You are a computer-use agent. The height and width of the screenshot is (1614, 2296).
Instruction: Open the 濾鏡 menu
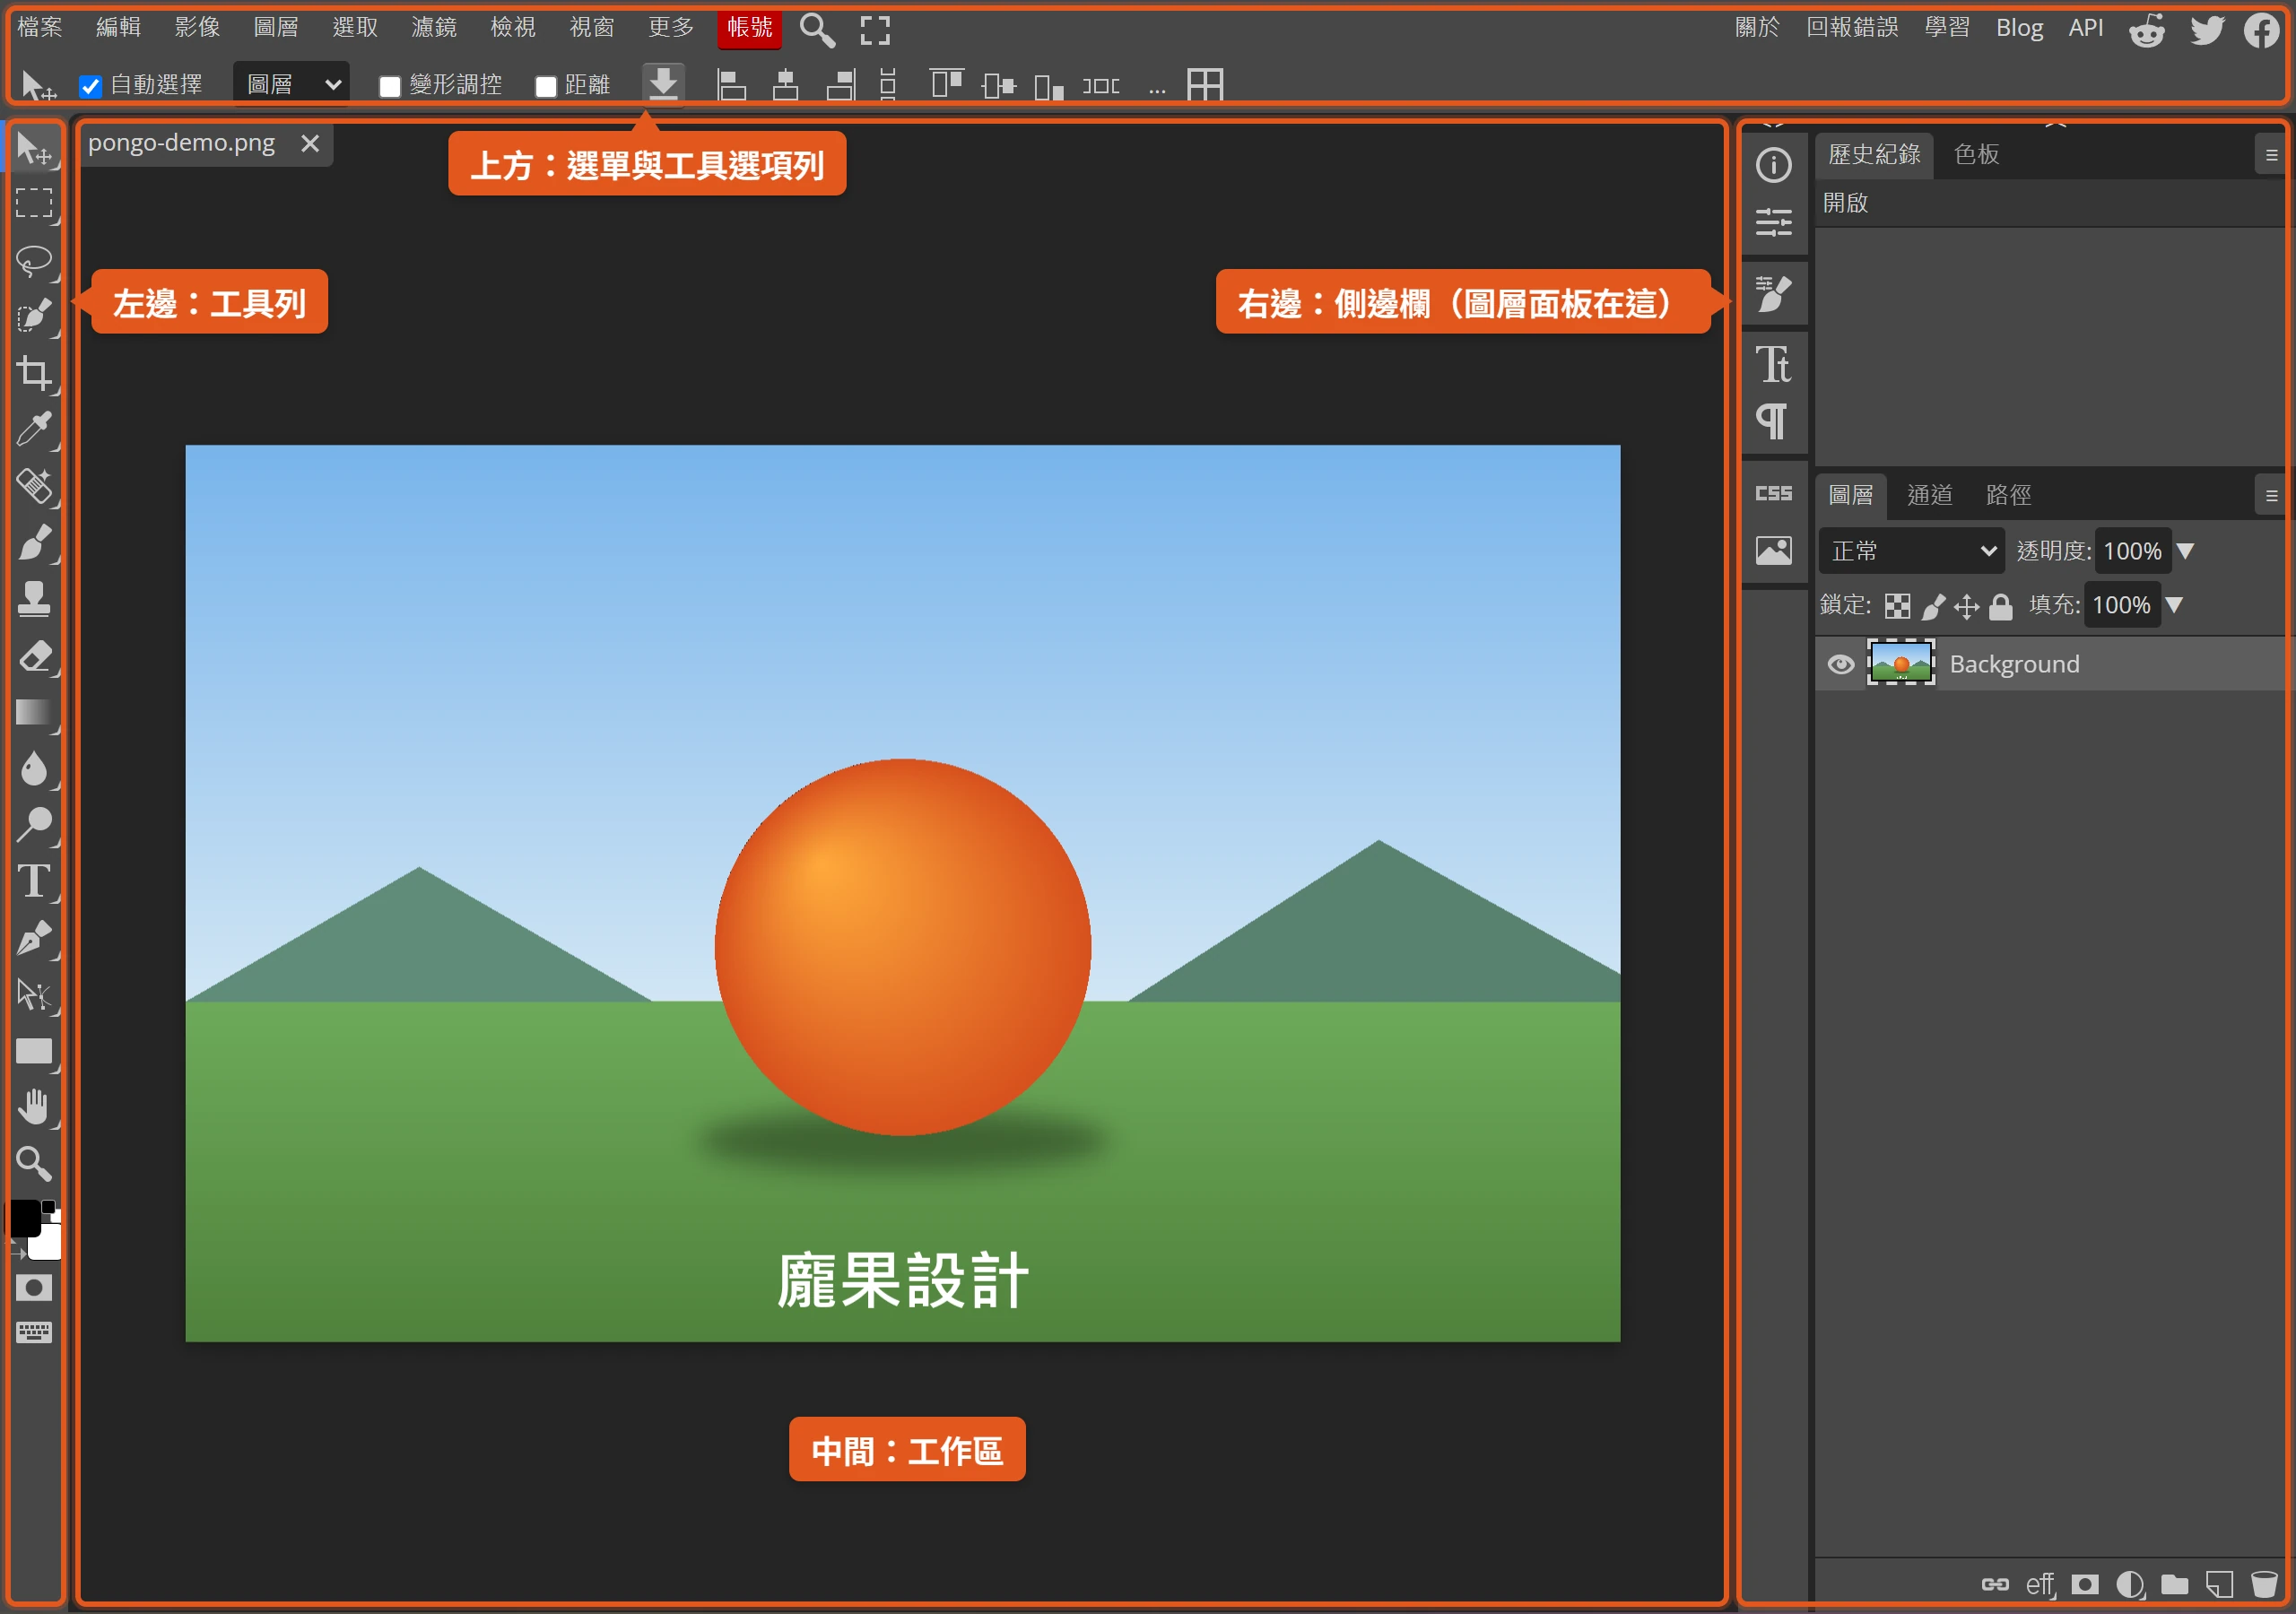434,28
